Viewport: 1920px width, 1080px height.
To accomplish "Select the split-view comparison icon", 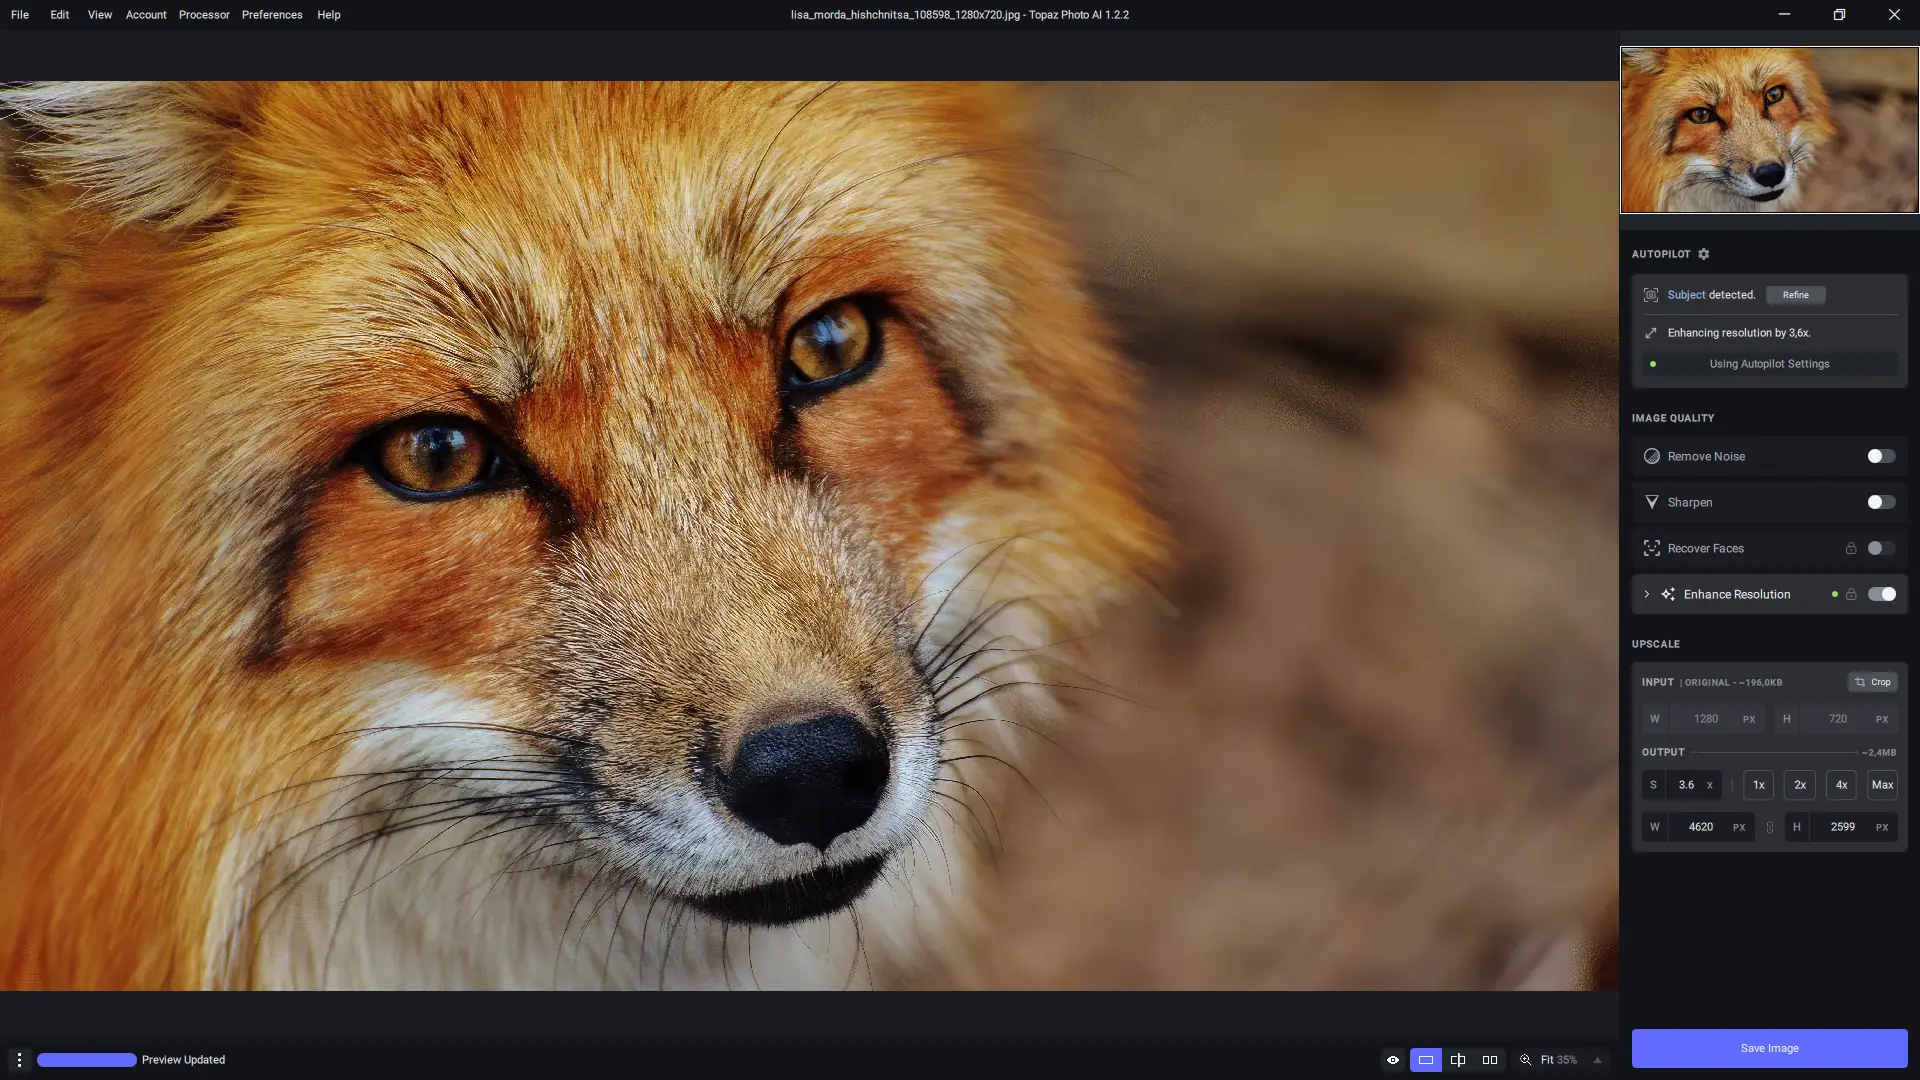I will point(1458,1059).
